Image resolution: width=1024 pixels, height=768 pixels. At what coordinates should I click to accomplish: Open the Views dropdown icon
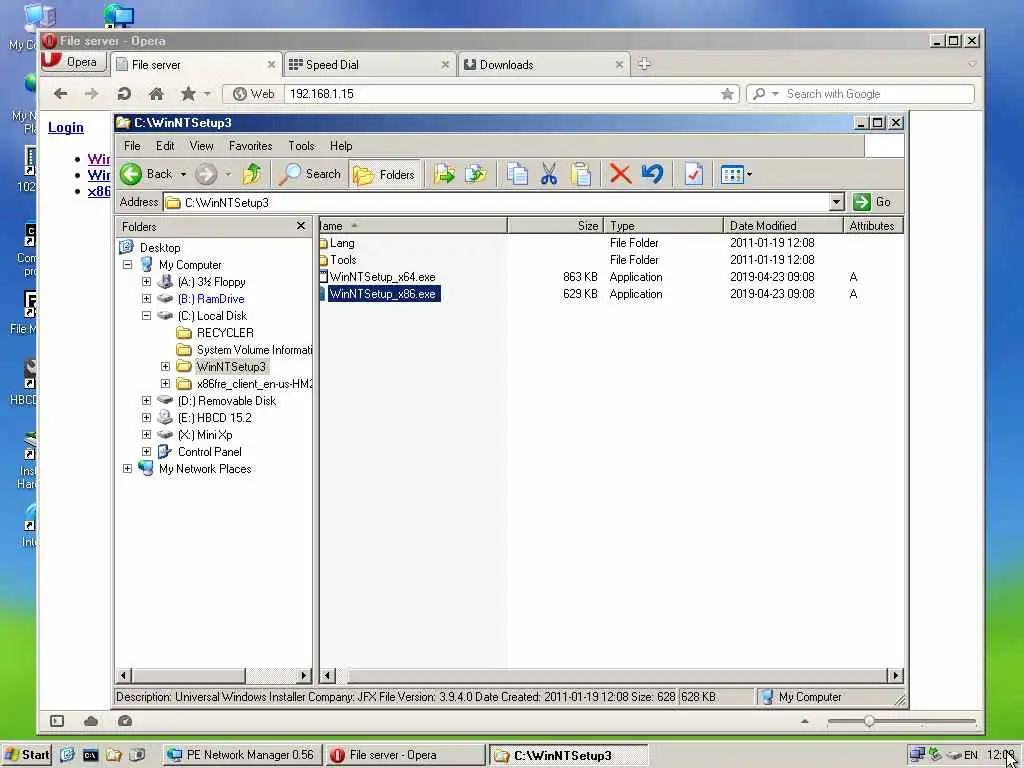(735, 174)
